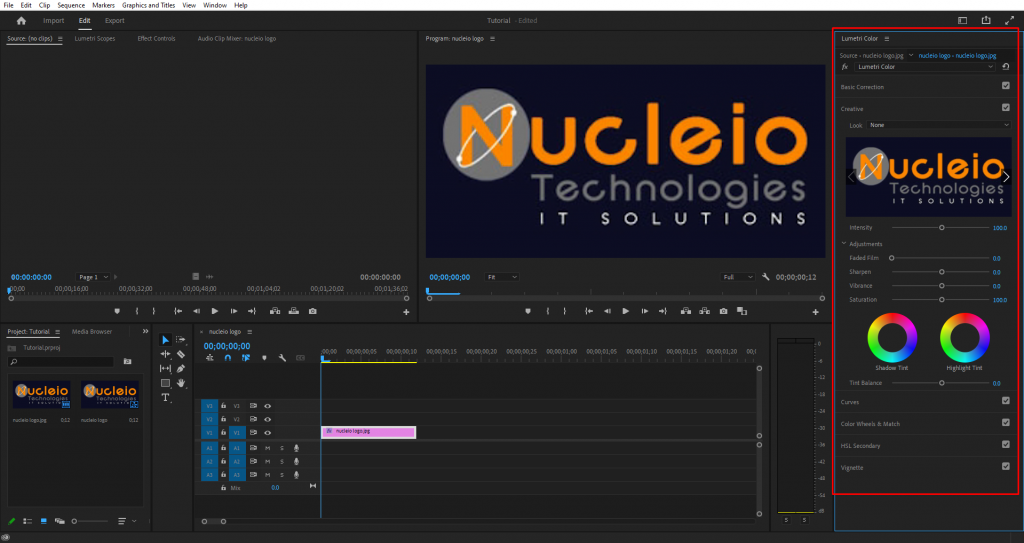Maximize video output fullscreen icon

click(1010, 21)
